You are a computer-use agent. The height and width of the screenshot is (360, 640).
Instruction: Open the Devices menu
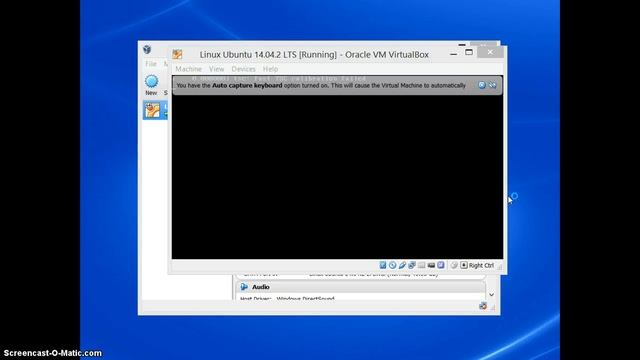point(243,69)
